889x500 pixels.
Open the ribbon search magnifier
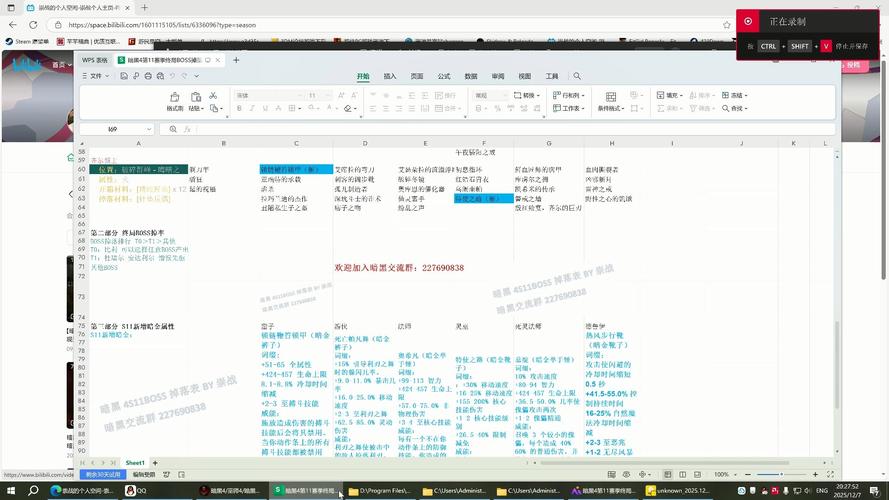[x=577, y=76]
